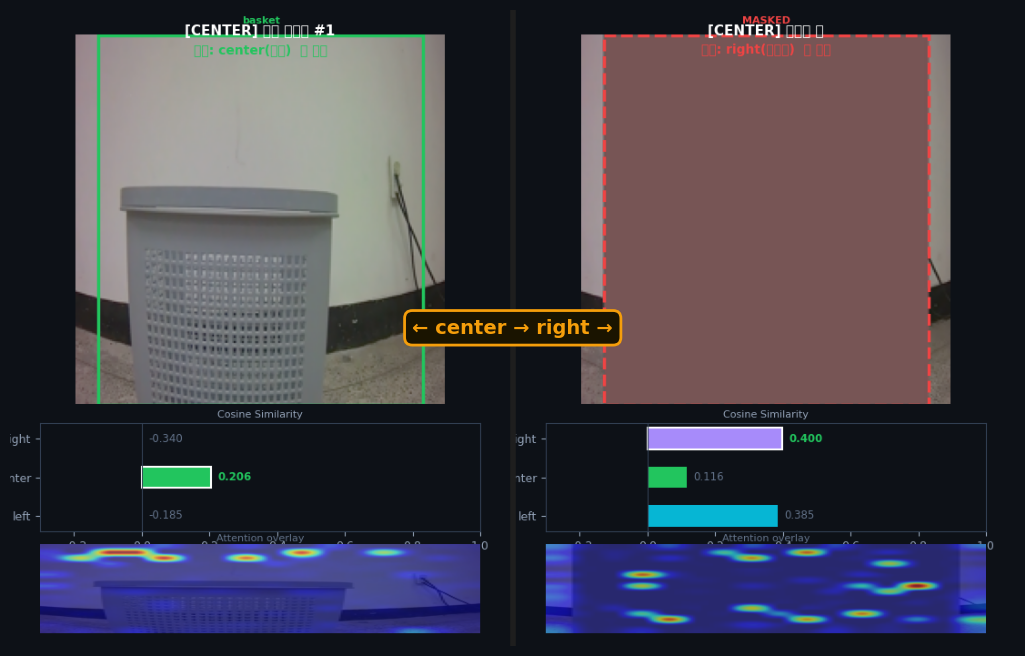Image resolution: width=1025 pixels, height=656 pixels.
Task: Click the right chart's "Cosine Similarity" title
Action: (x=765, y=414)
